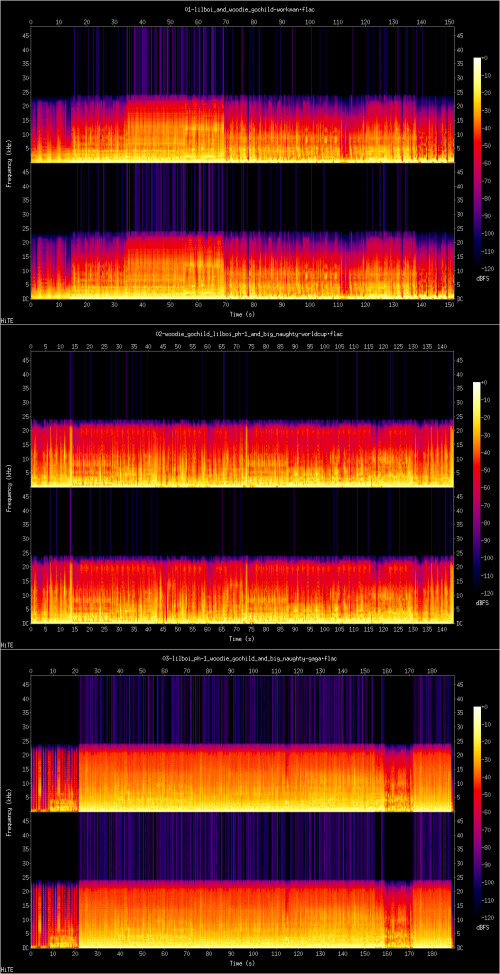Click the Frequency (kHz) label of gaga
This screenshot has height=974, width=500.
tap(9, 812)
